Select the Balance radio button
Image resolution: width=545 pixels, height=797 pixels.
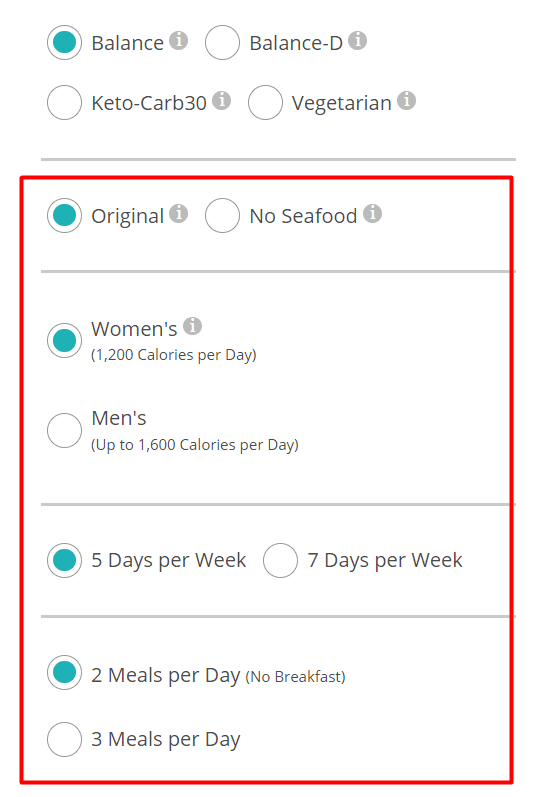64,42
